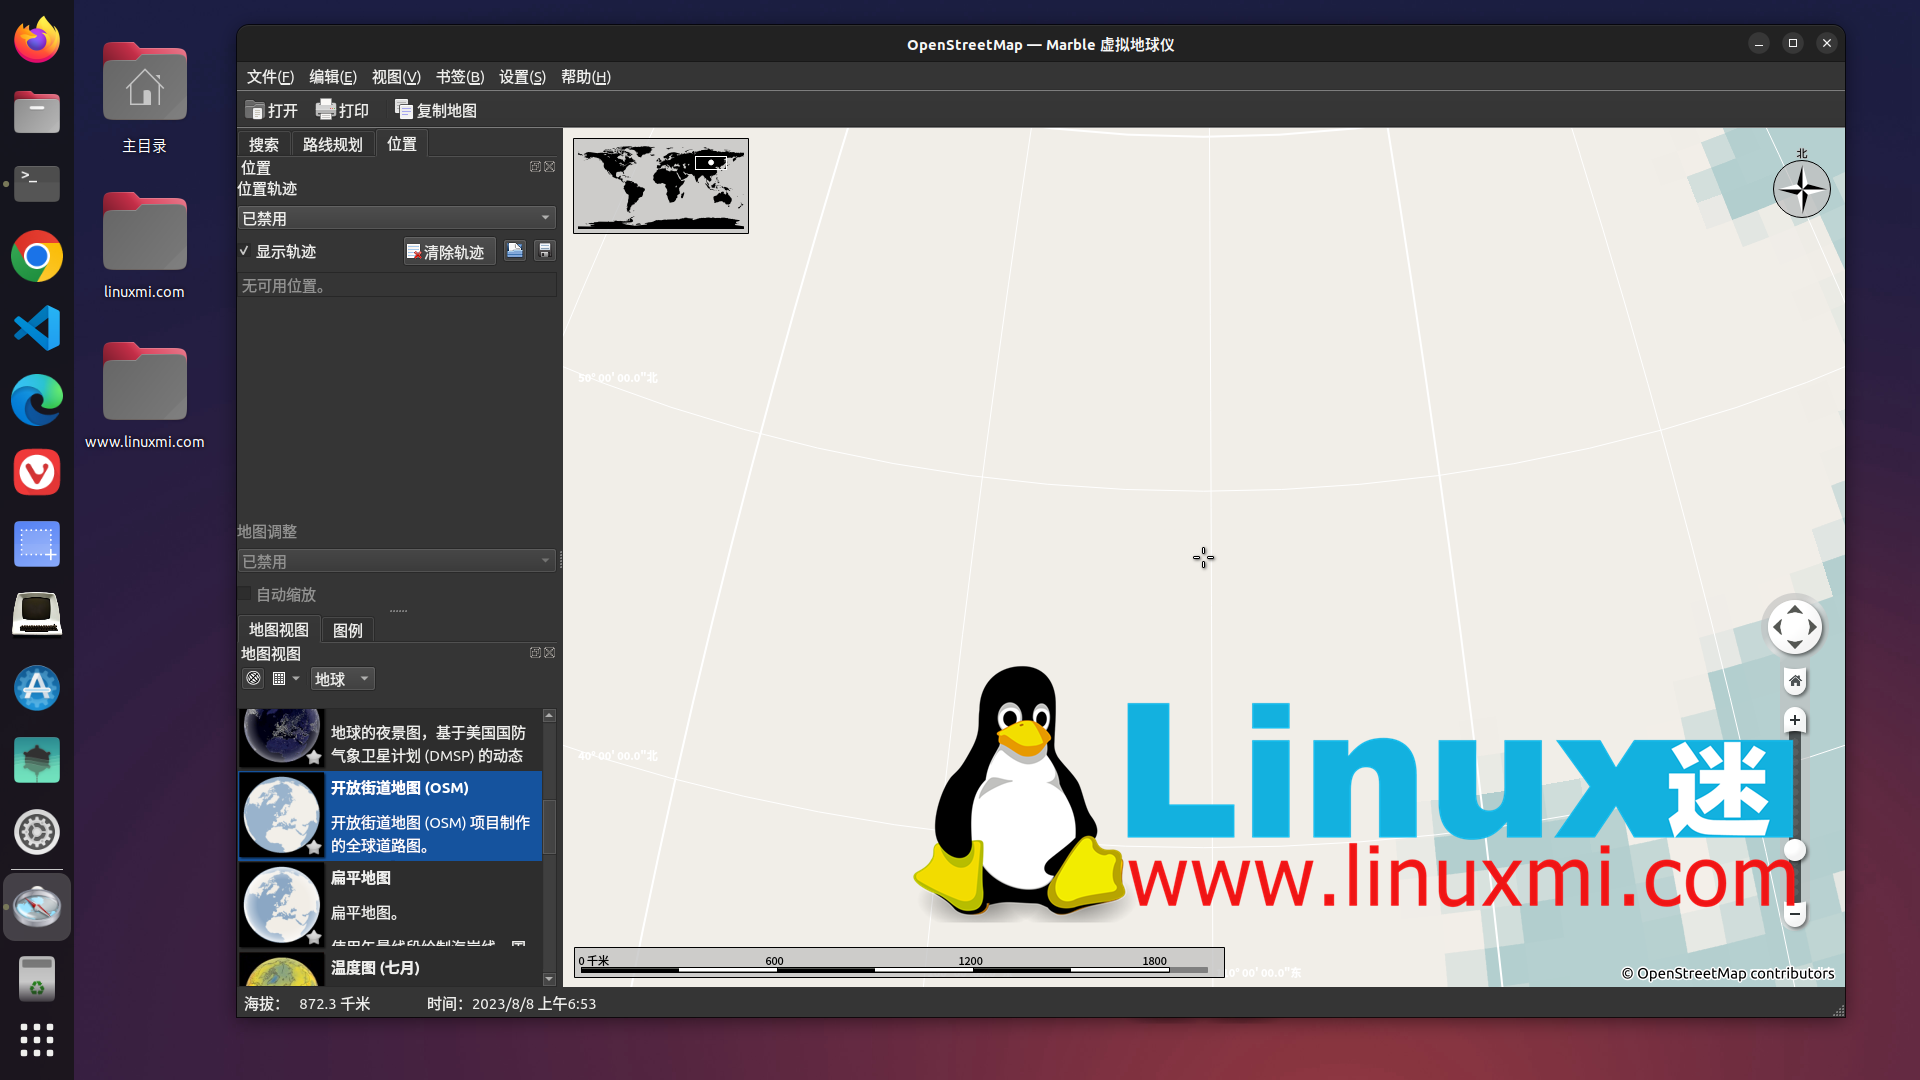Close the 位置 panel with its X icon
Image resolution: width=1920 pixels, height=1080 pixels.
pyautogui.click(x=549, y=167)
